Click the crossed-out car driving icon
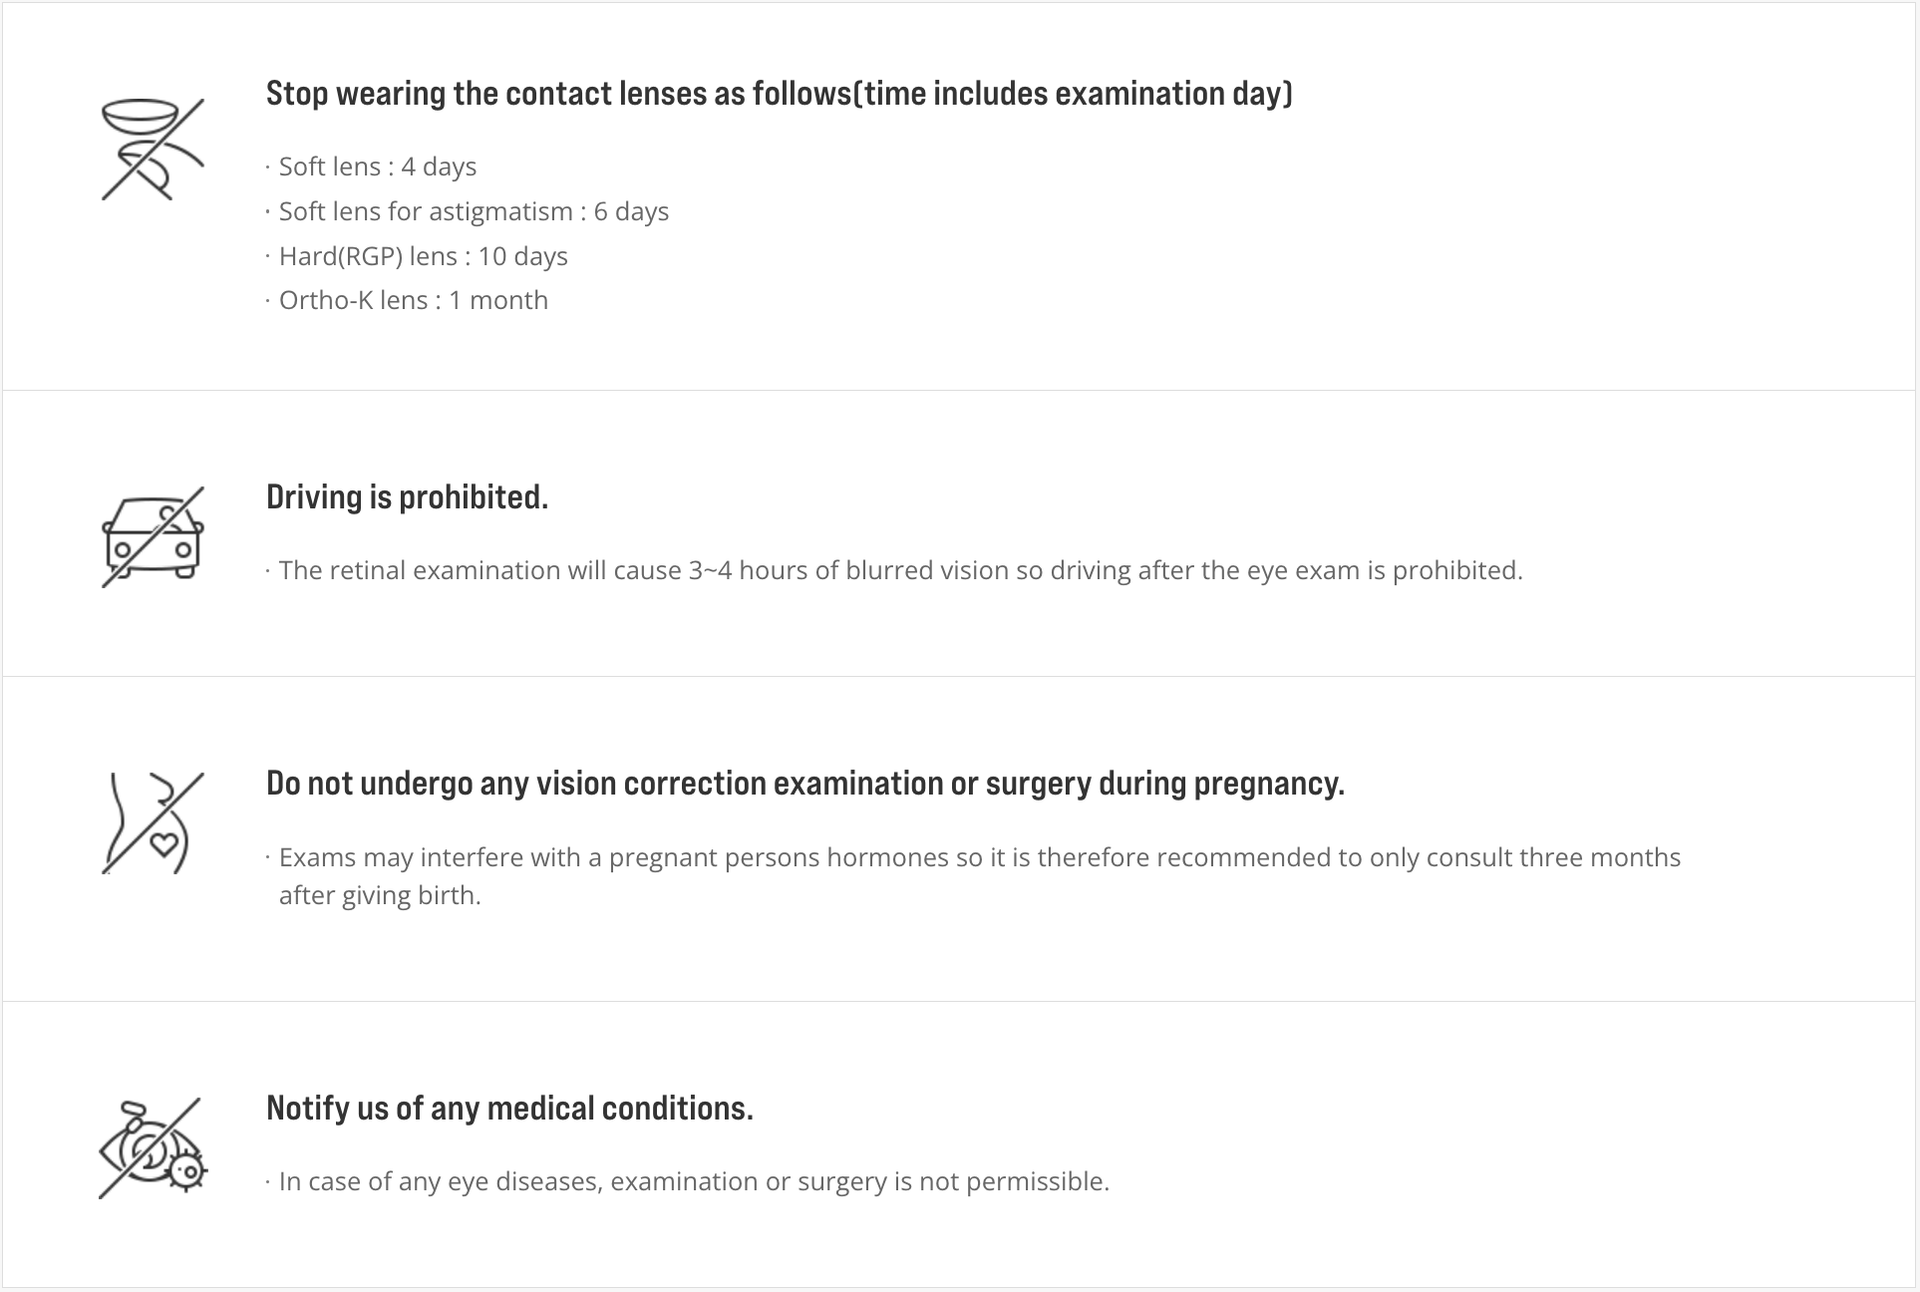 [153, 537]
